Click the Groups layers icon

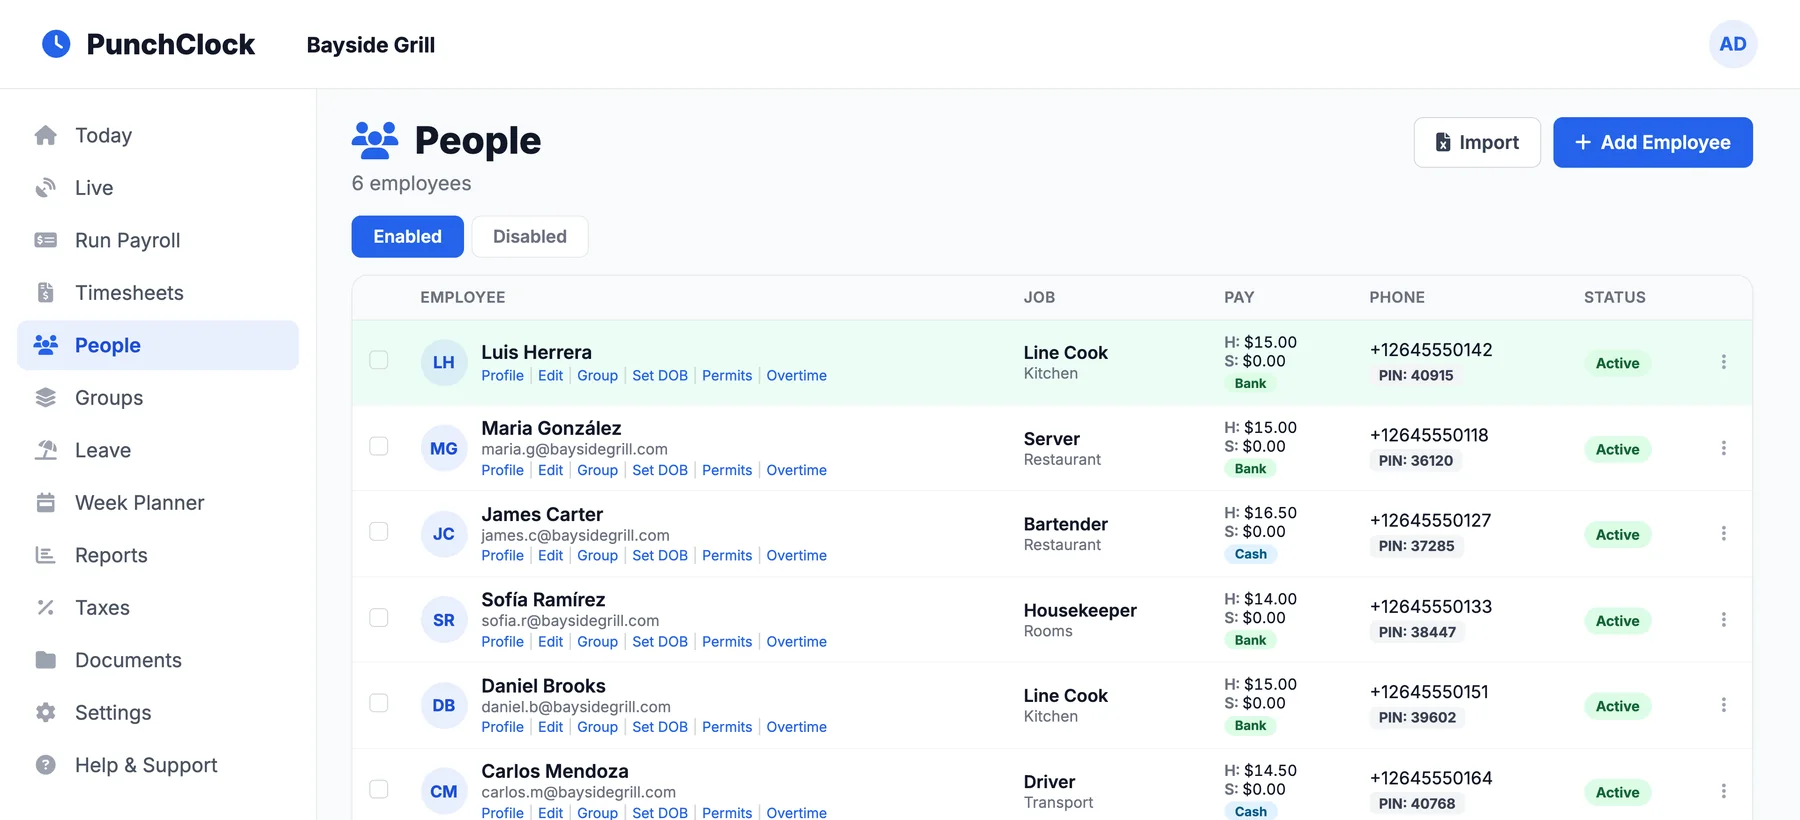pos(46,398)
